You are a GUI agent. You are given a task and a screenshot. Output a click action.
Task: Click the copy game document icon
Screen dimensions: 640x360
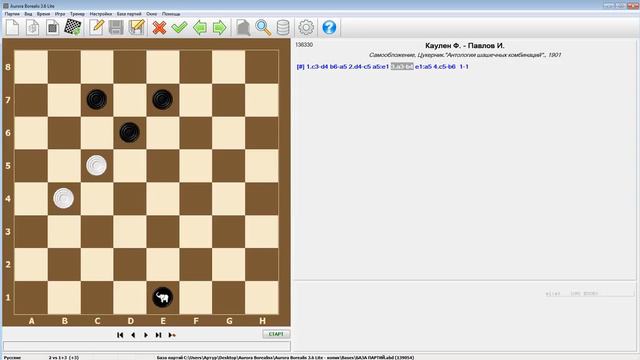point(33,27)
